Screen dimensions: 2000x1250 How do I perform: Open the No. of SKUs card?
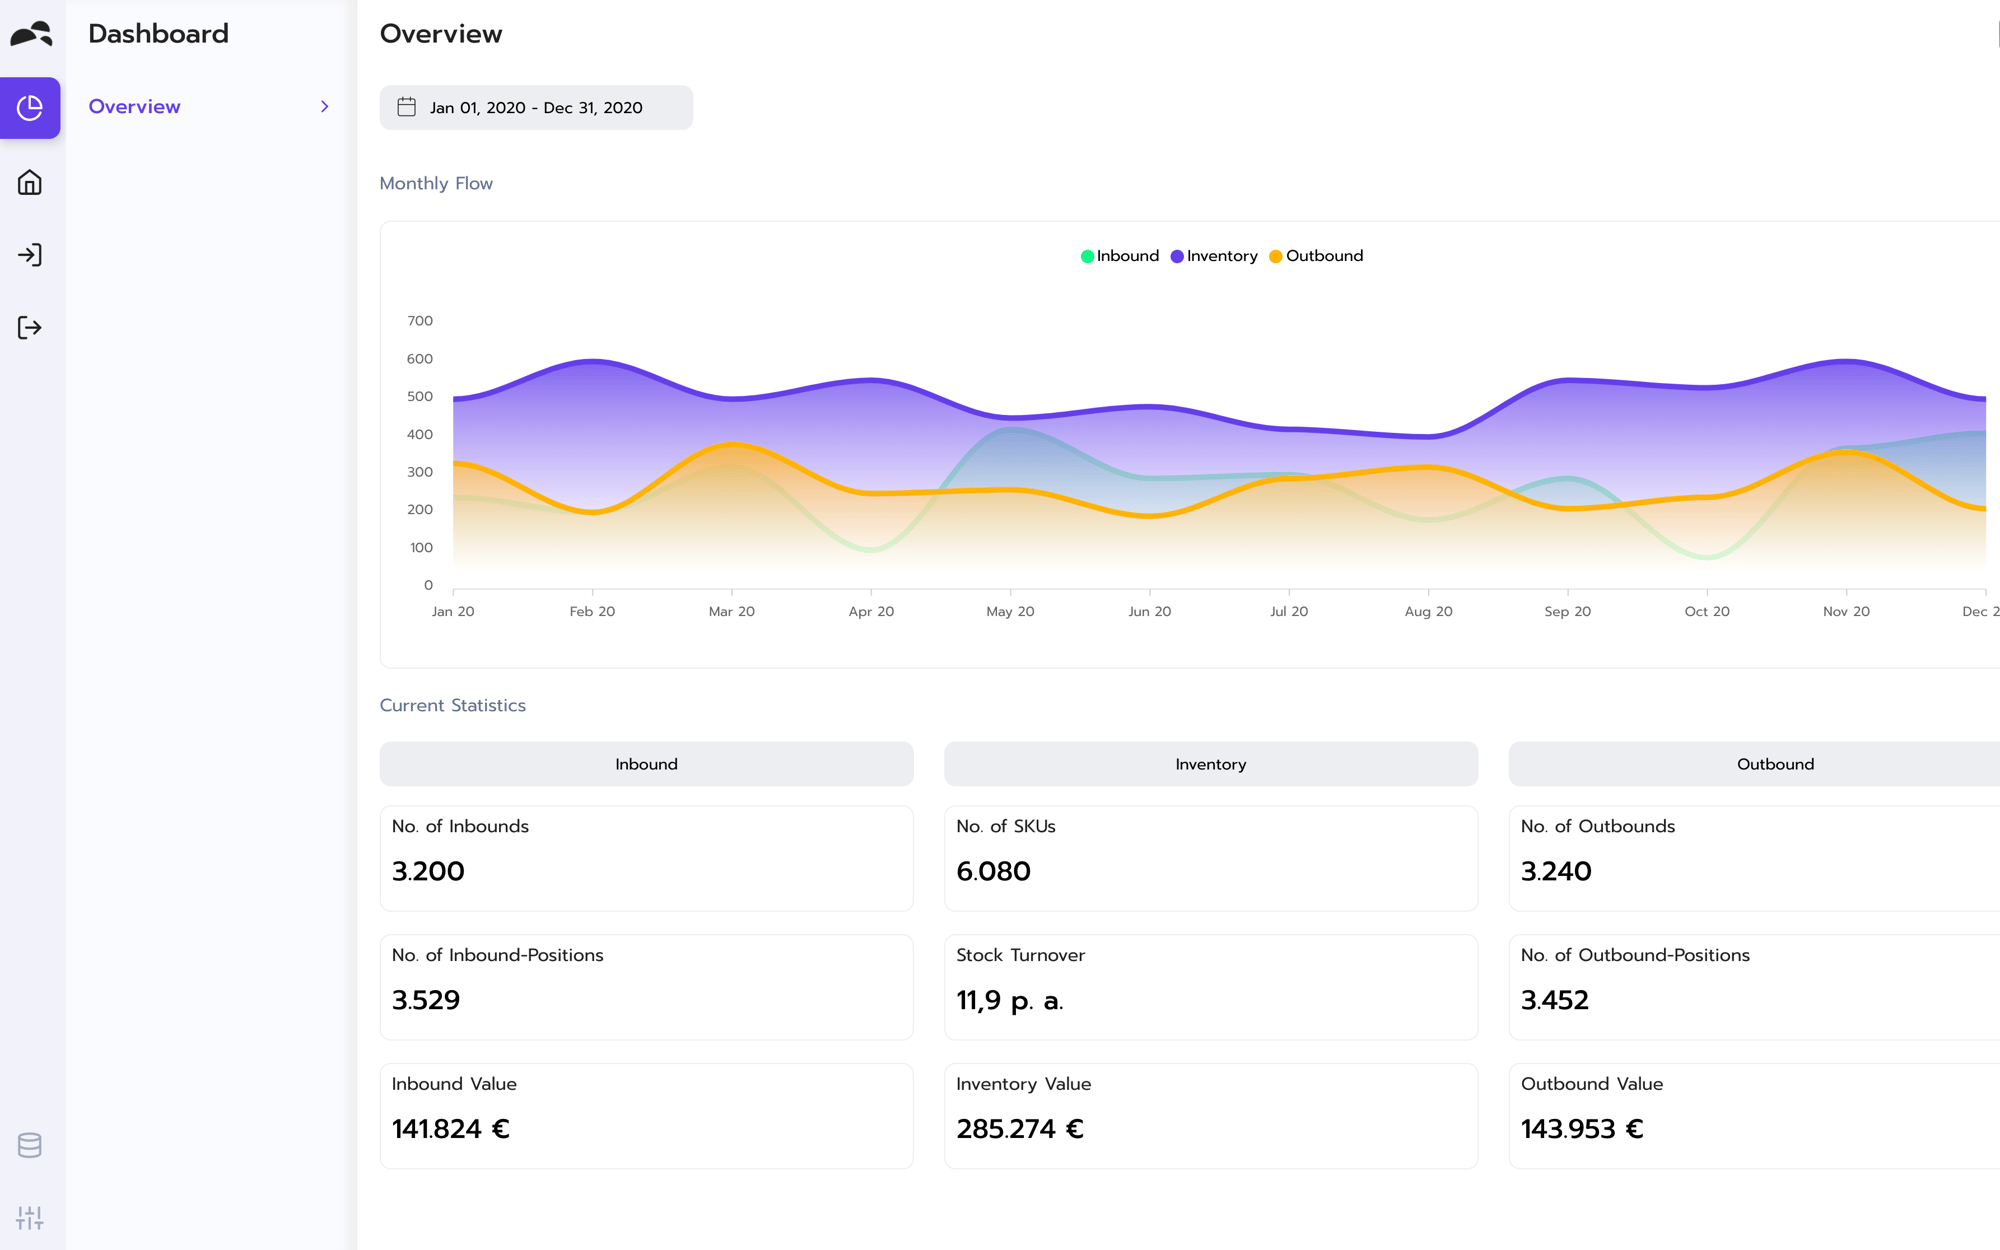(x=1211, y=859)
